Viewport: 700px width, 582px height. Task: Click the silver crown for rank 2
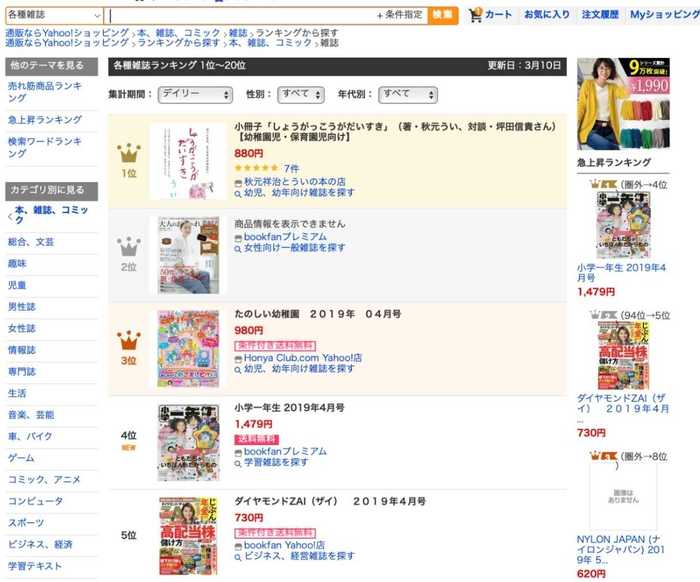[129, 247]
